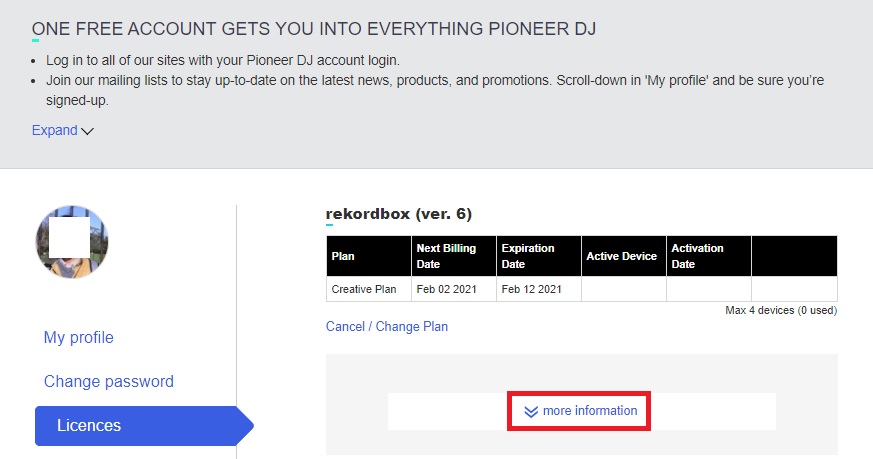Open the Change password page
The height and width of the screenshot is (459, 873).
pos(109,382)
